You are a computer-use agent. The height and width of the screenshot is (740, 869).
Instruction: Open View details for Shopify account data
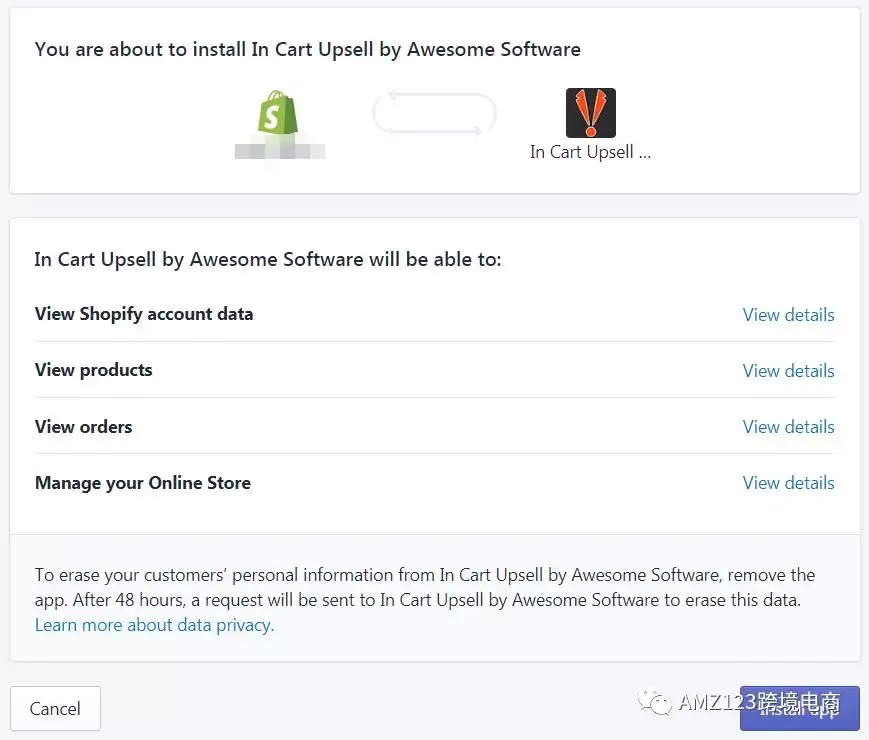click(x=788, y=314)
